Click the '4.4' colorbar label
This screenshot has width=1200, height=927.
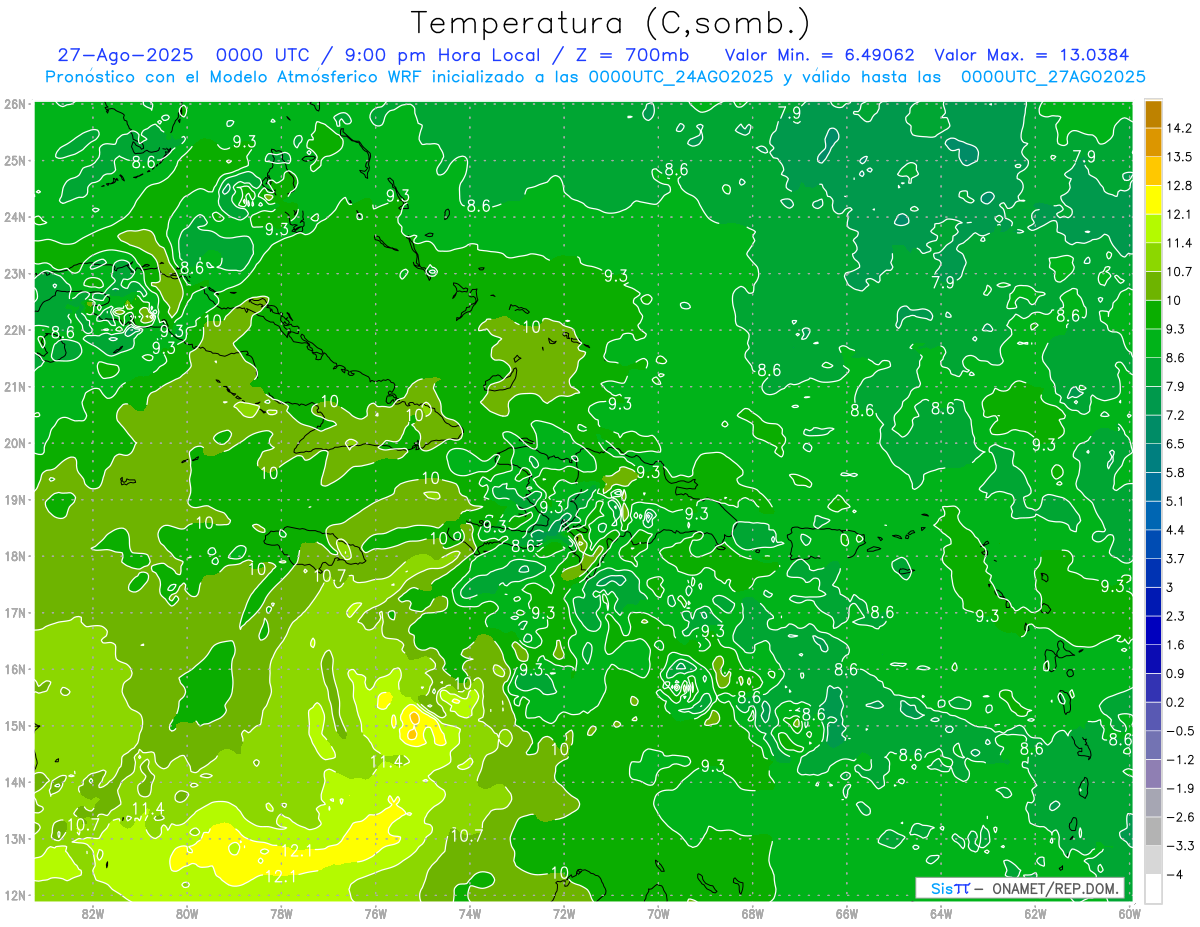1176,530
